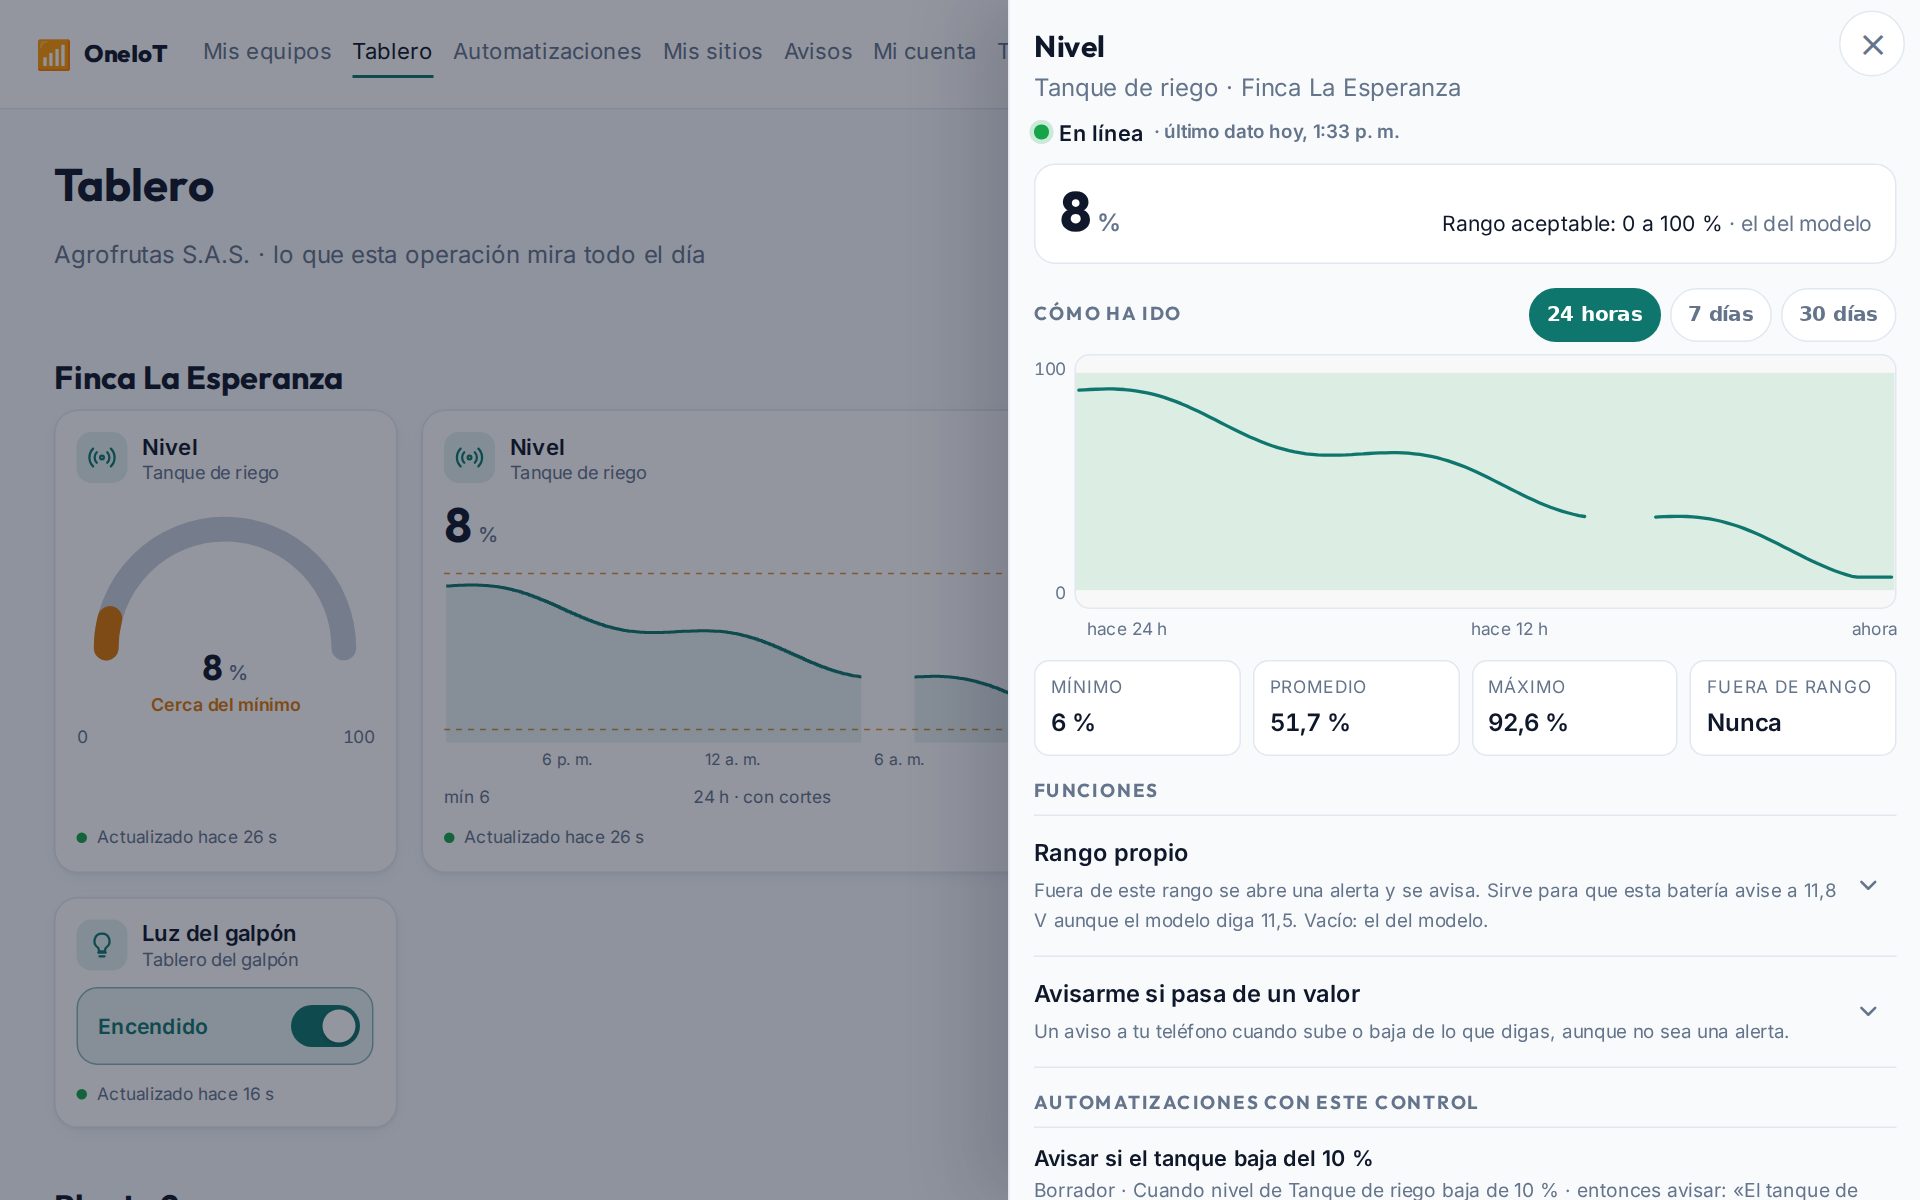Click the sensor icon on Nivel gauge card
This screenshot has width=1920, height=1200.
[102, 458]
